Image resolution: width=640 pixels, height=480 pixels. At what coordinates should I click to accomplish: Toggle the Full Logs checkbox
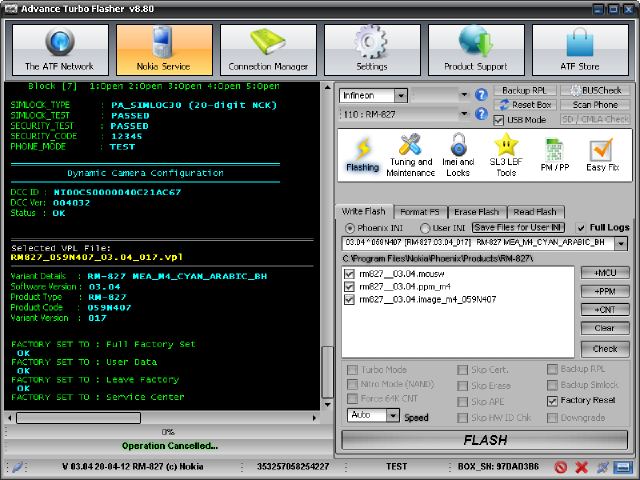[x=580, y=228]
